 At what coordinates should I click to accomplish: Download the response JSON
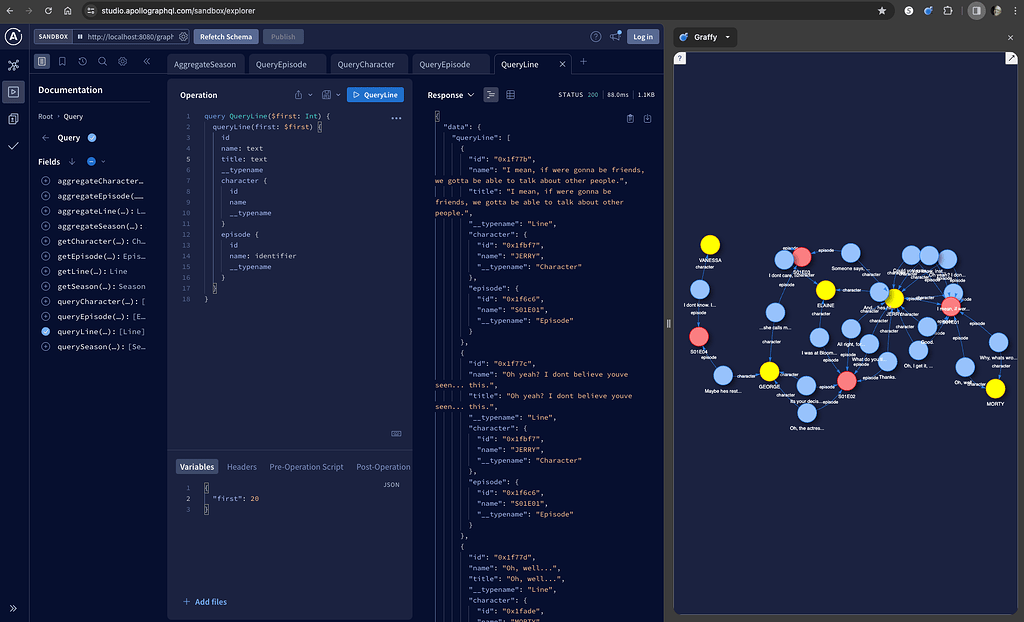click(x=647, y=119)
